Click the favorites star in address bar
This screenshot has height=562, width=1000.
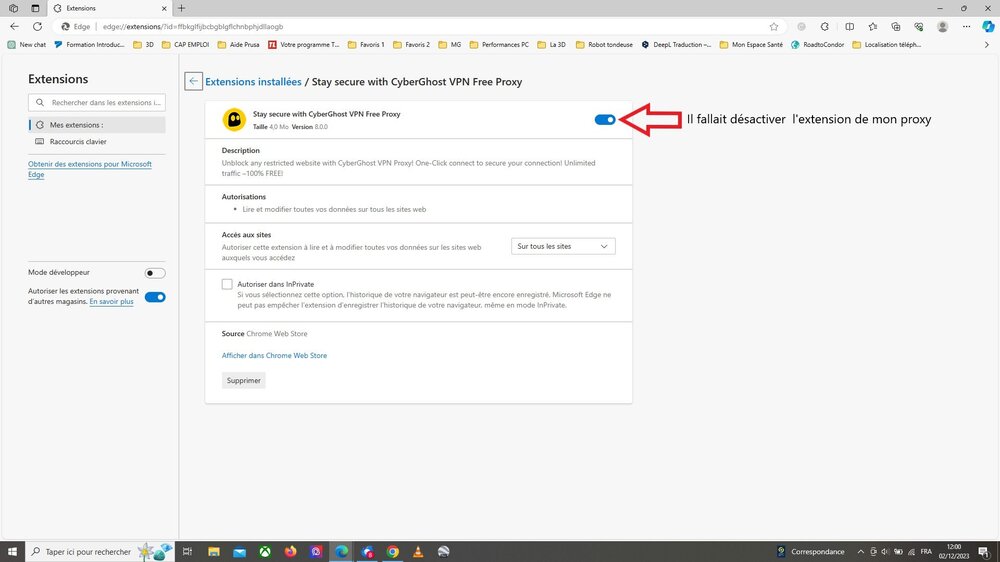click(774, 27)
